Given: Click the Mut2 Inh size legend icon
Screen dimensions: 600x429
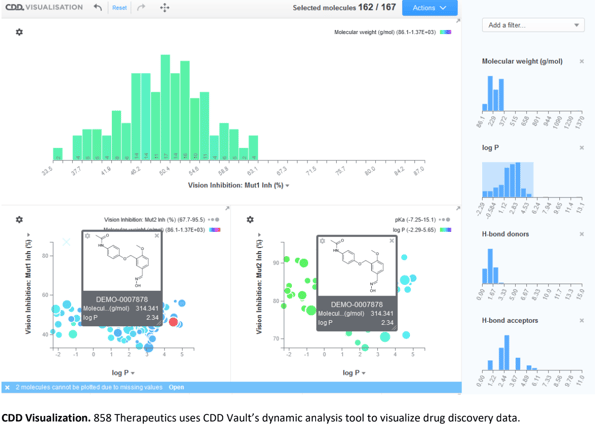Looking at the screenshot, I should click(214, 220).
